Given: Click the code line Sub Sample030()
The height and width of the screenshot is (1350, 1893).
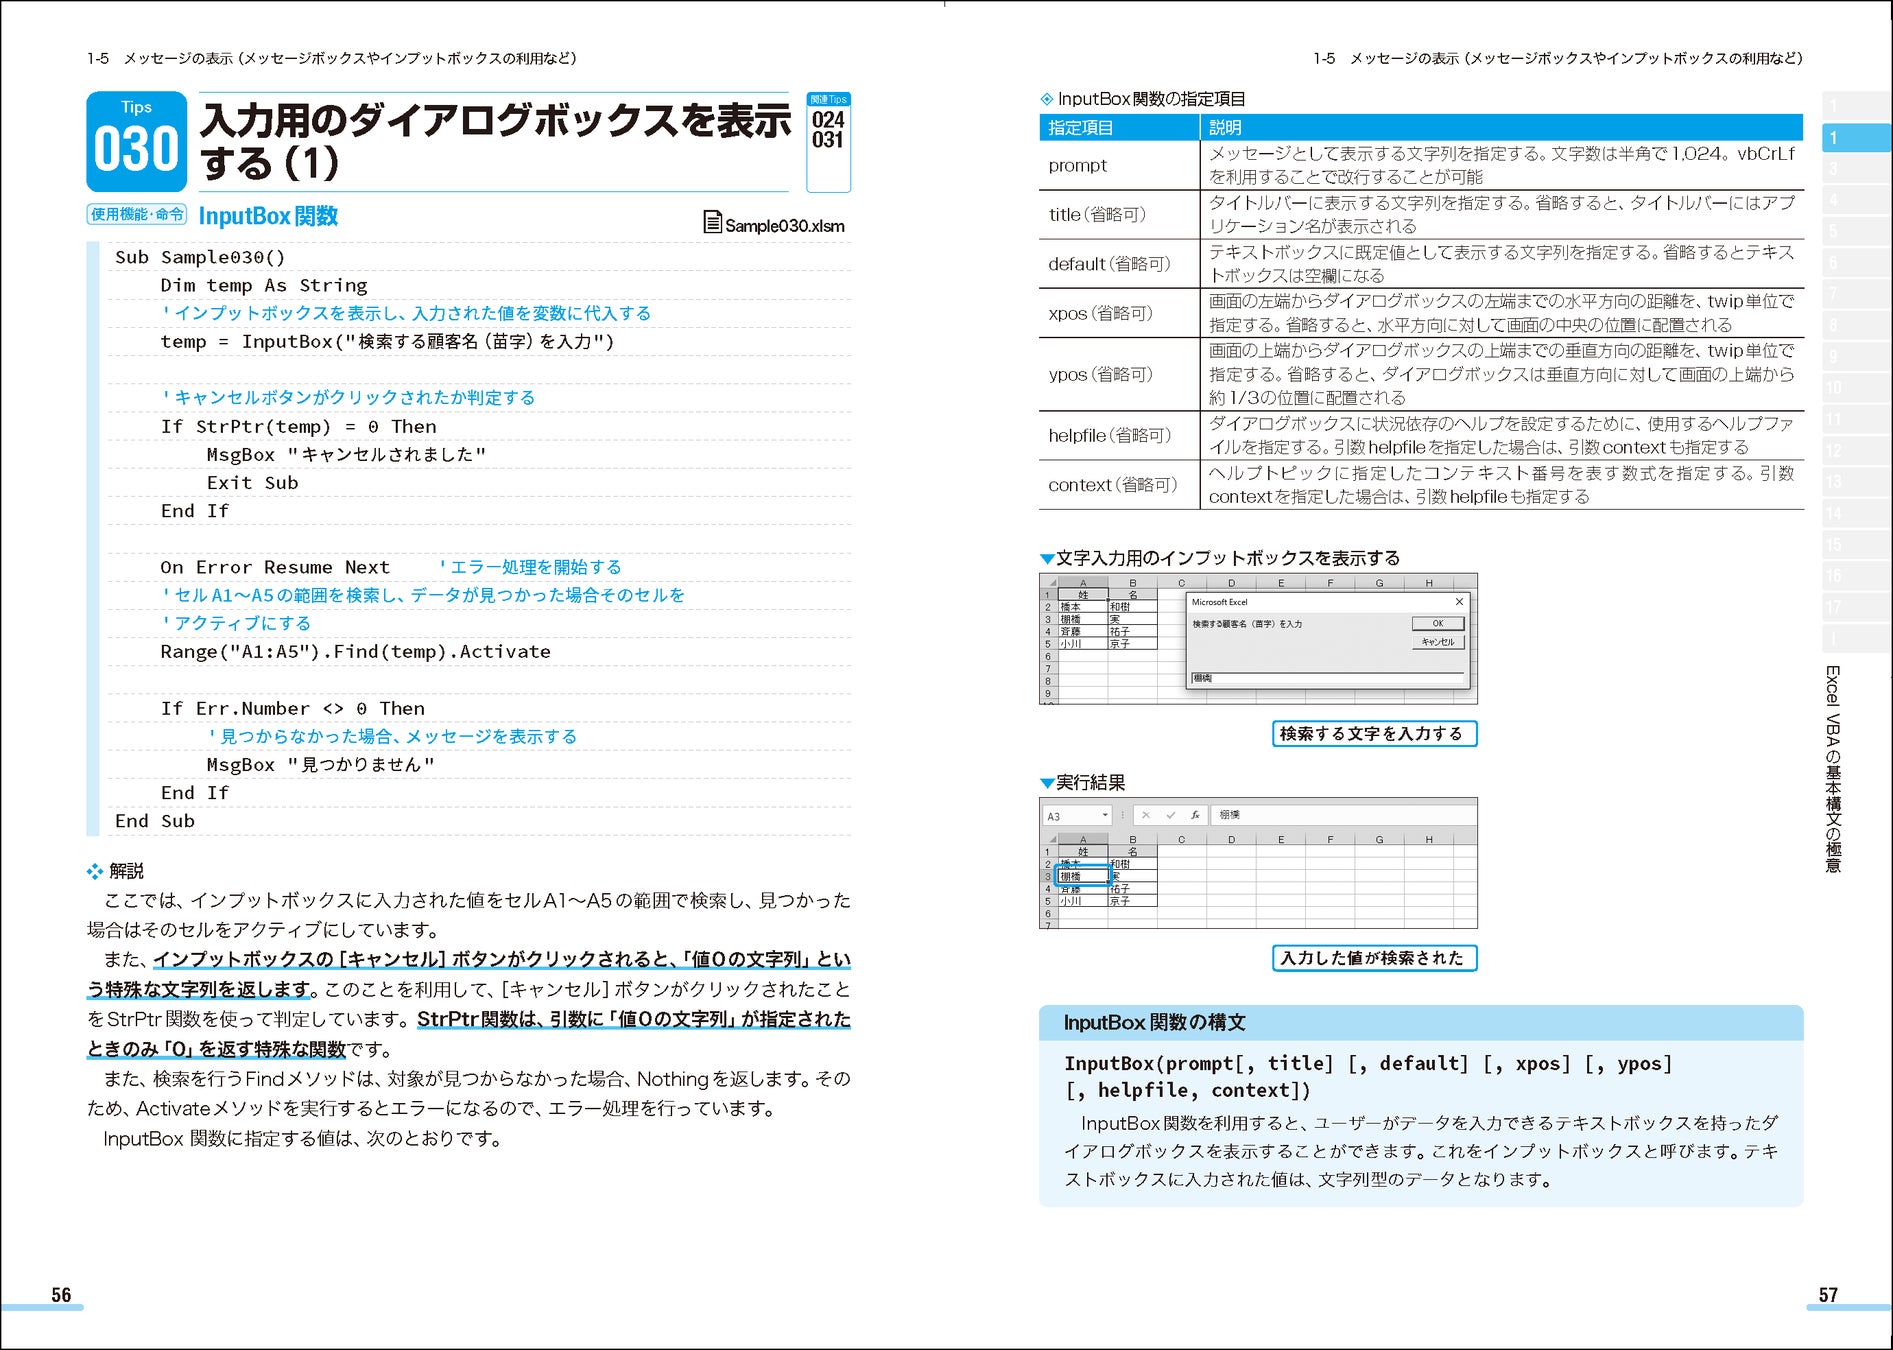Looking at the screenshot, I should pos(200,257).
